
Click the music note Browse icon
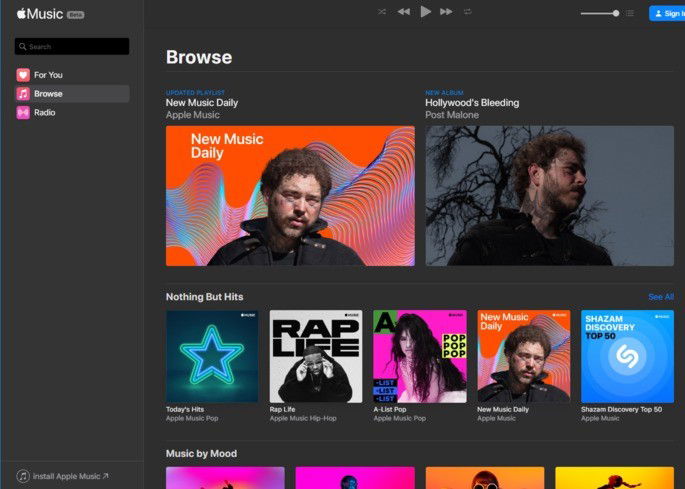point(23,94)
